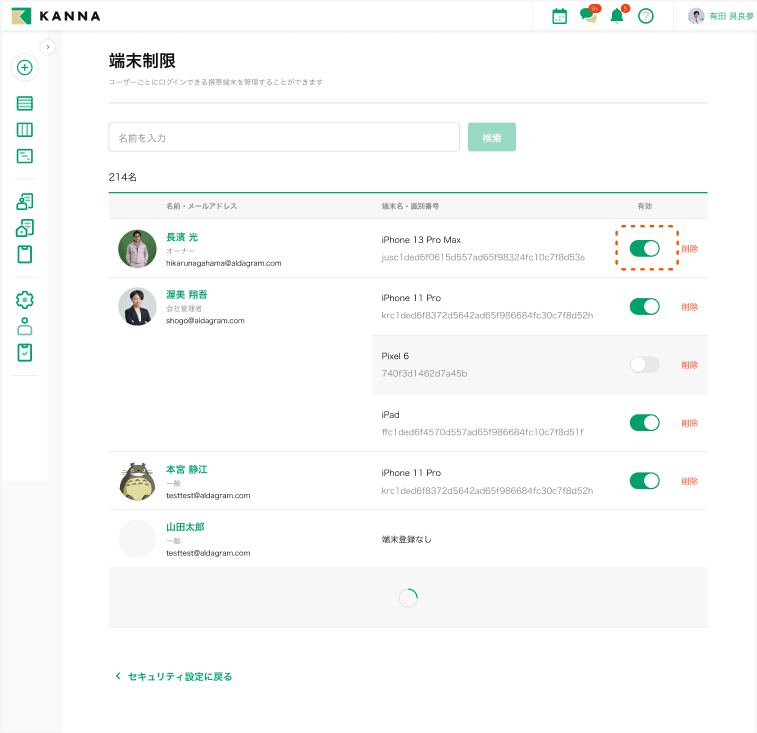The image size is (757, 733).
Task: Toggle off the iPad device switch
Action: [x=645, y=423]
